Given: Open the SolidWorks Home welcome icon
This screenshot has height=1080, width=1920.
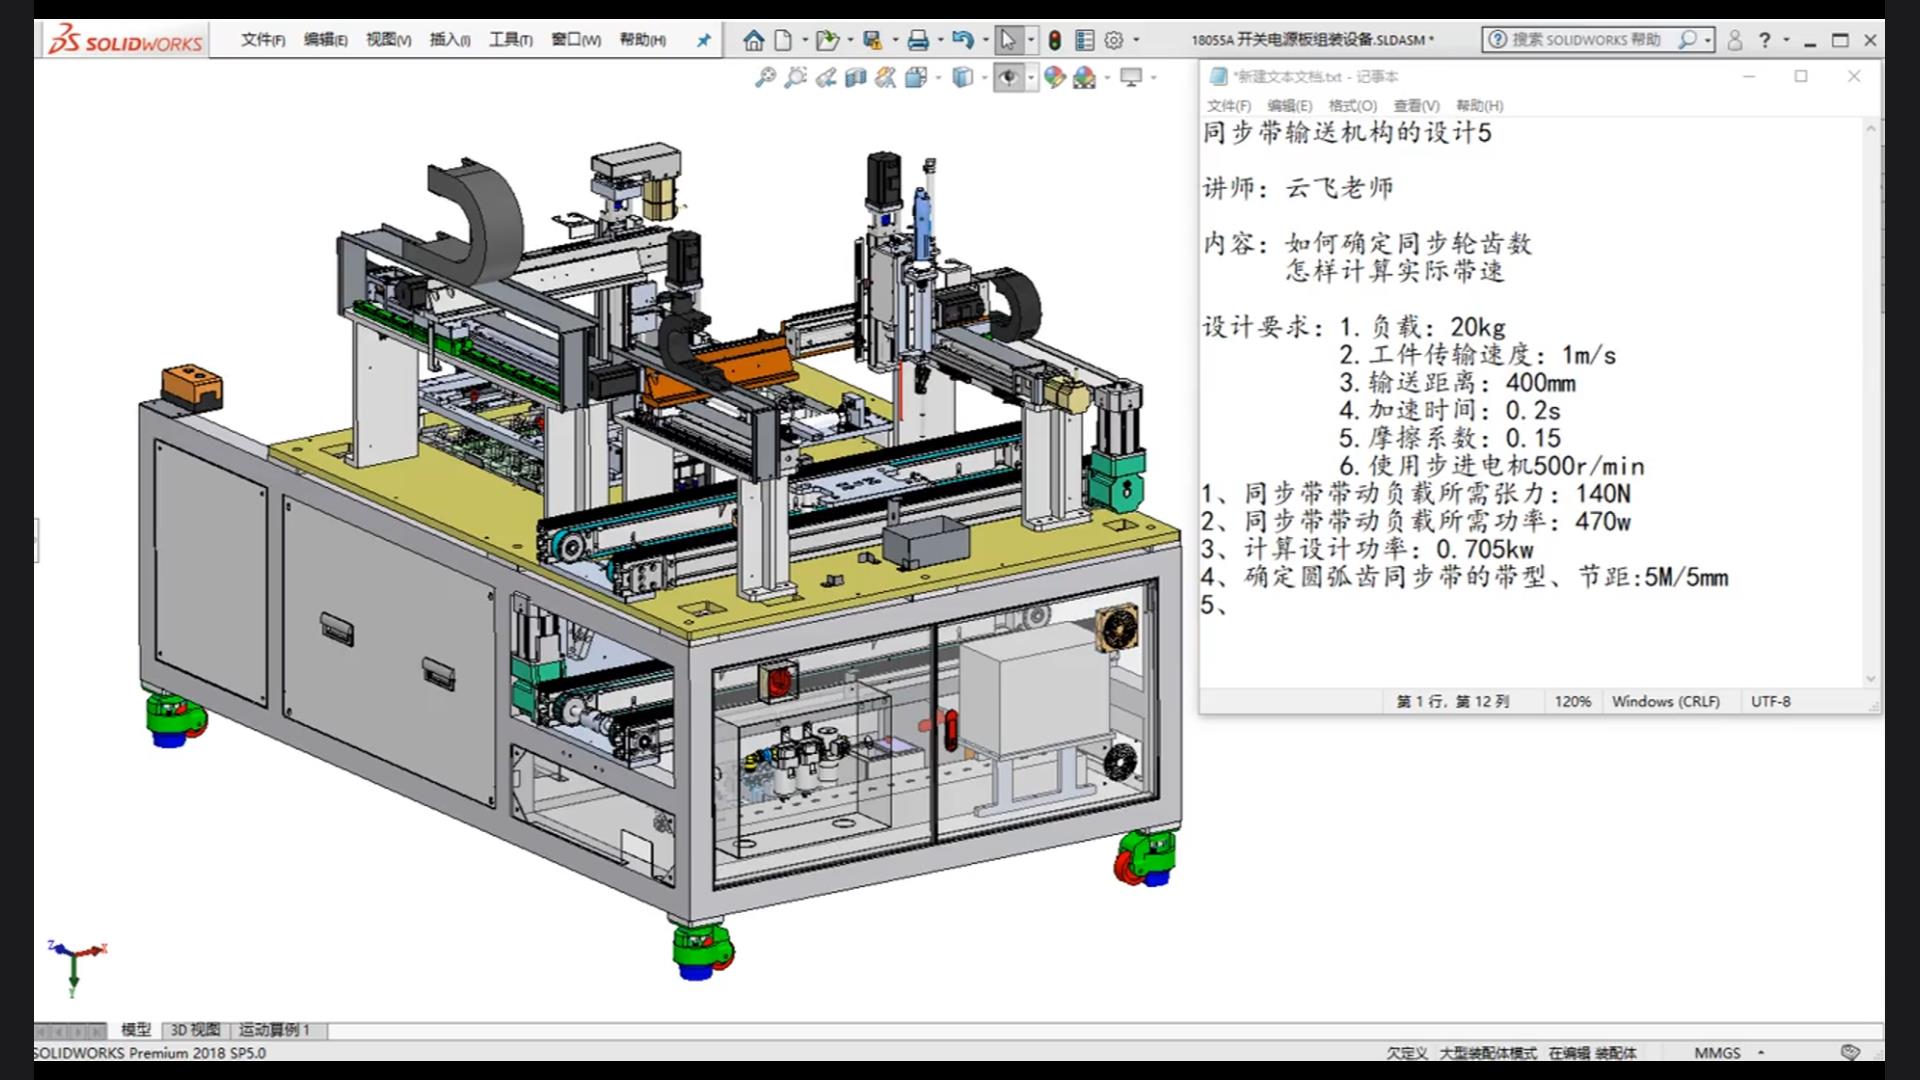Looking at the screenshot, I should pos(754,40).
